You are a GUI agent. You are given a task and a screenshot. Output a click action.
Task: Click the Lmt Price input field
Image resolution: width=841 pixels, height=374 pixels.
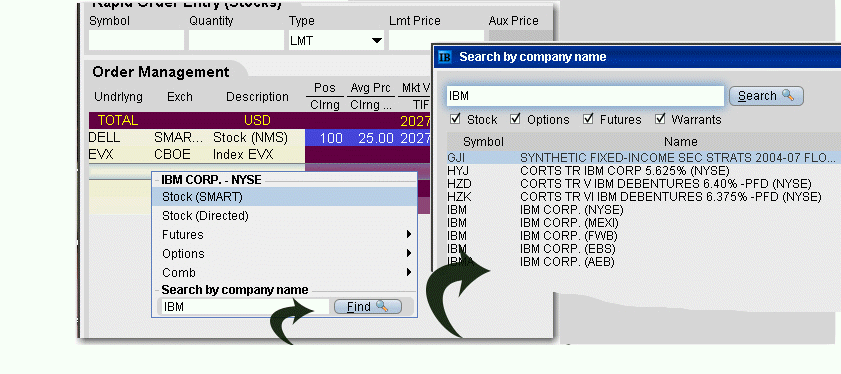point(437,40)
